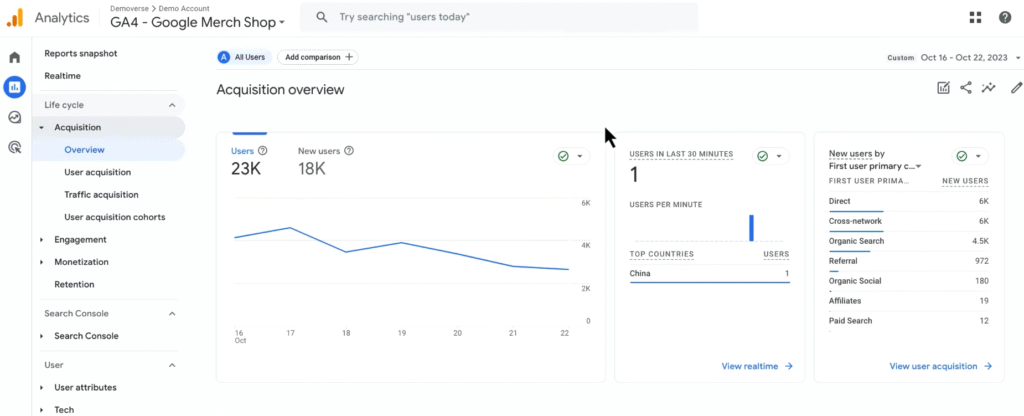
Task: Open the Help question mark icon
Action: click(1005, 18)
